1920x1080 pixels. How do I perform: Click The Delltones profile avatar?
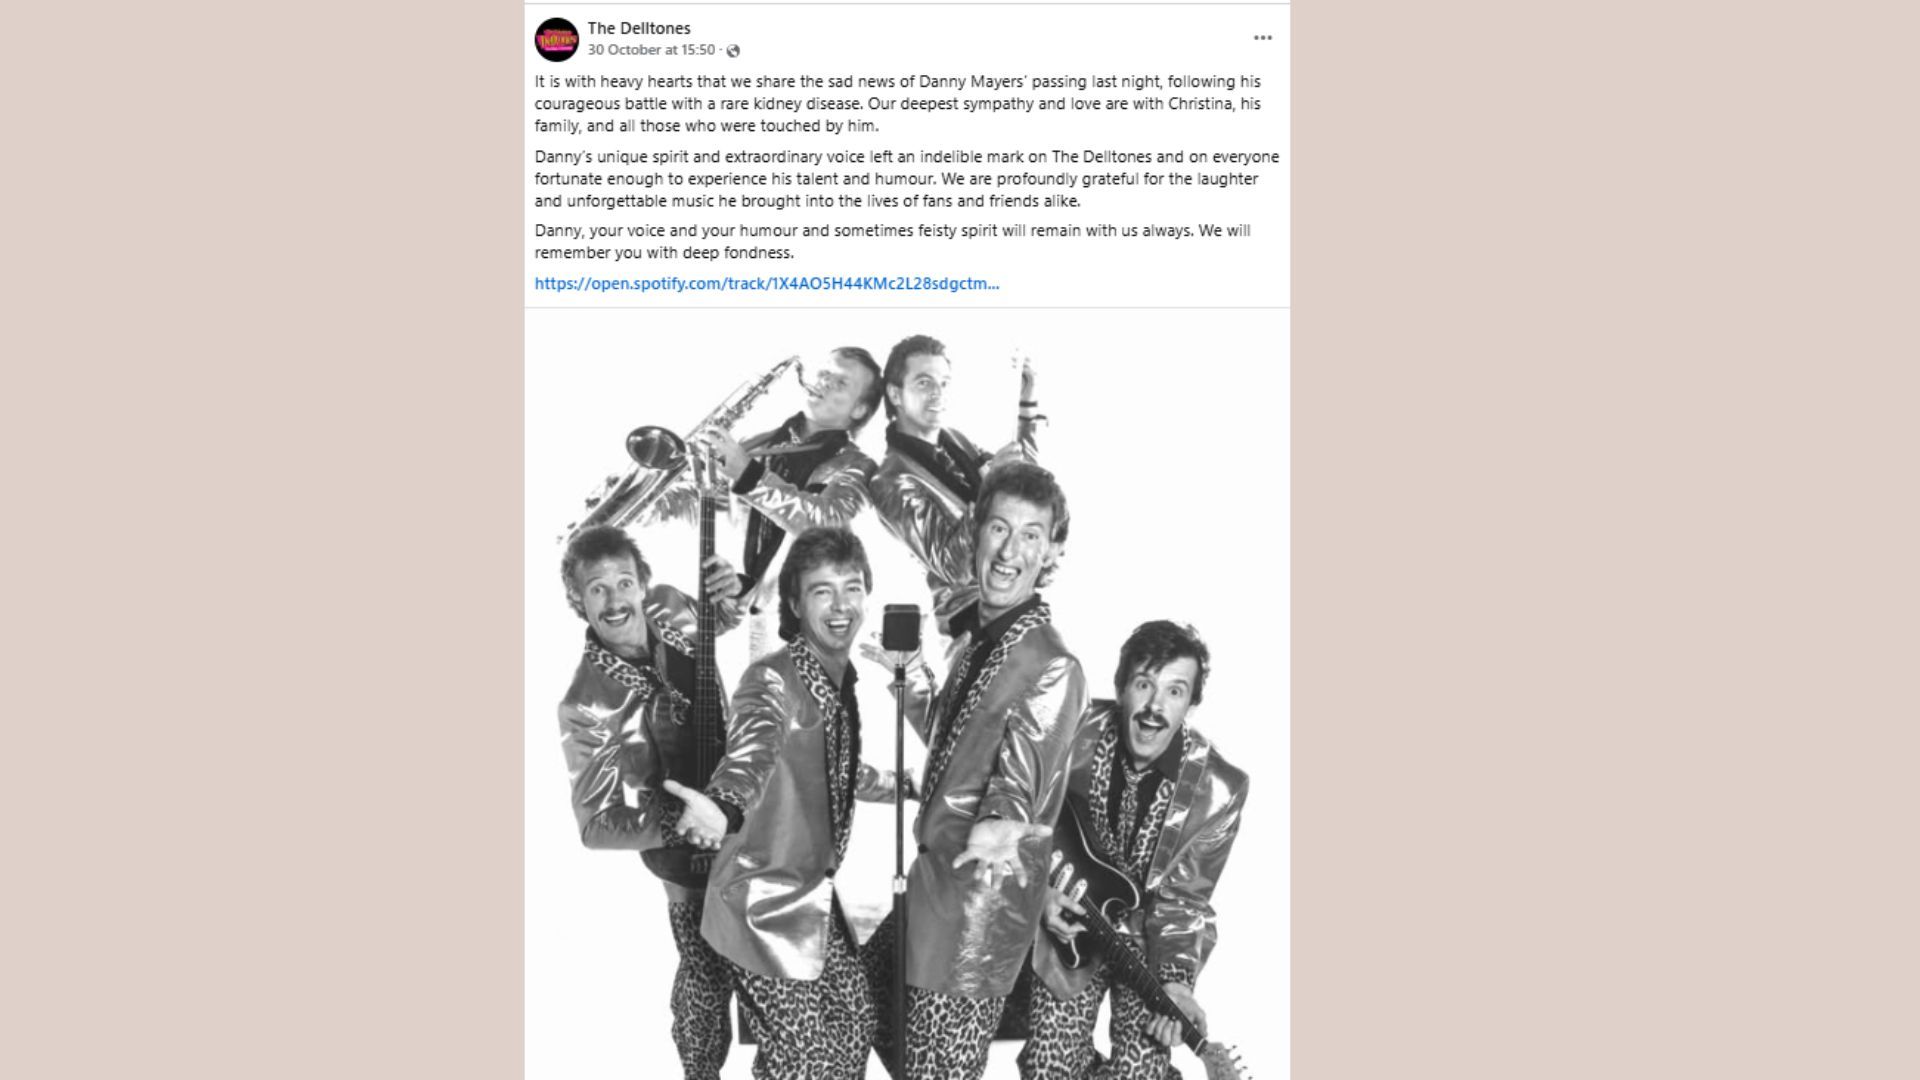click(x=557, y=40)
